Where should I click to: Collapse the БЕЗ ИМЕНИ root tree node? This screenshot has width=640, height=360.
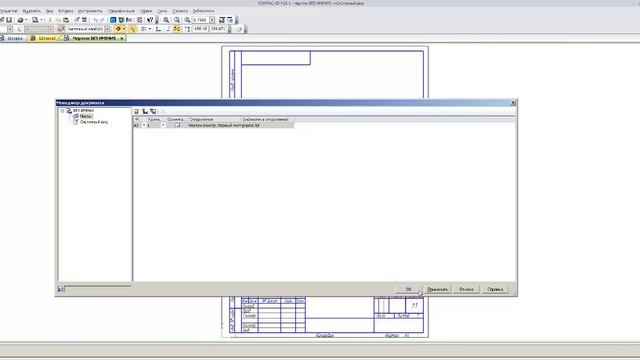(62, 111)
